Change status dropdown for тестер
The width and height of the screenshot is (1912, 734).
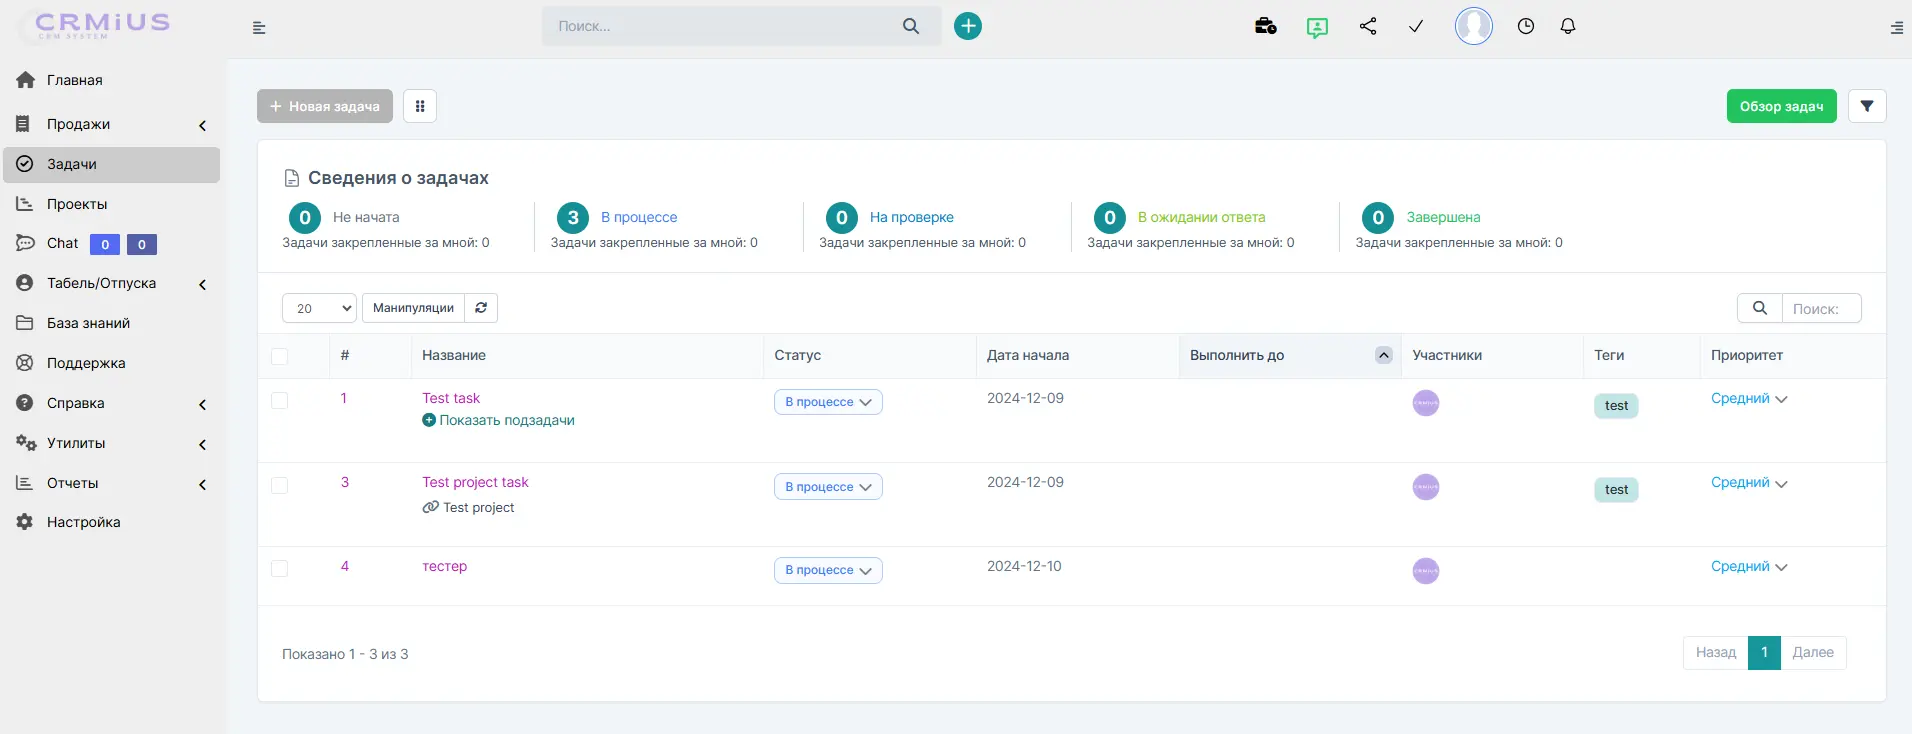[x=828, y=570]
